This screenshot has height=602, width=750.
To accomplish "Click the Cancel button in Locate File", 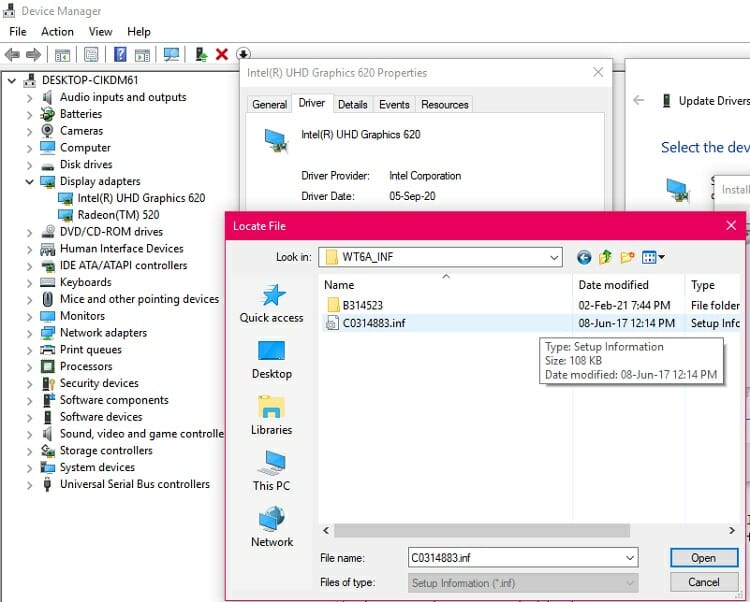I will (704, 582).
